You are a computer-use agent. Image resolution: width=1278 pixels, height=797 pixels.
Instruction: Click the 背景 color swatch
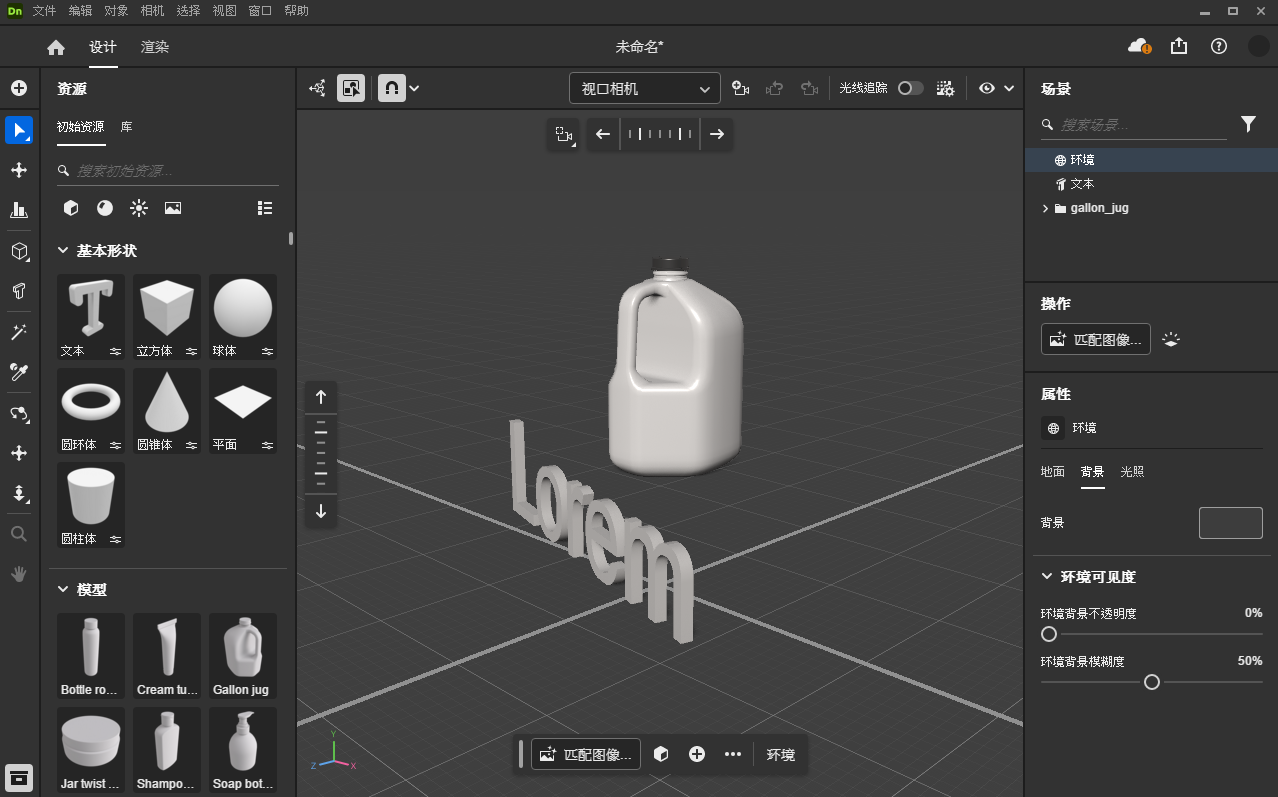1230,522
